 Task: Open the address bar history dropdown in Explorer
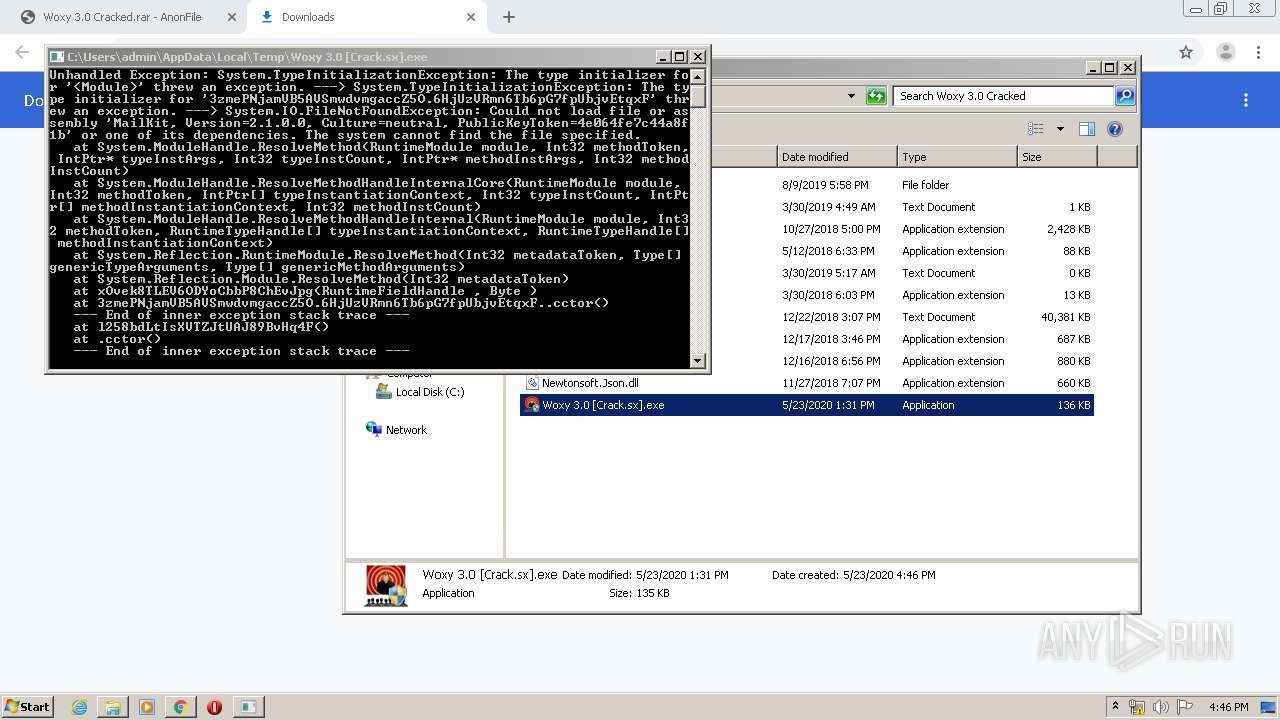point(851,96)
